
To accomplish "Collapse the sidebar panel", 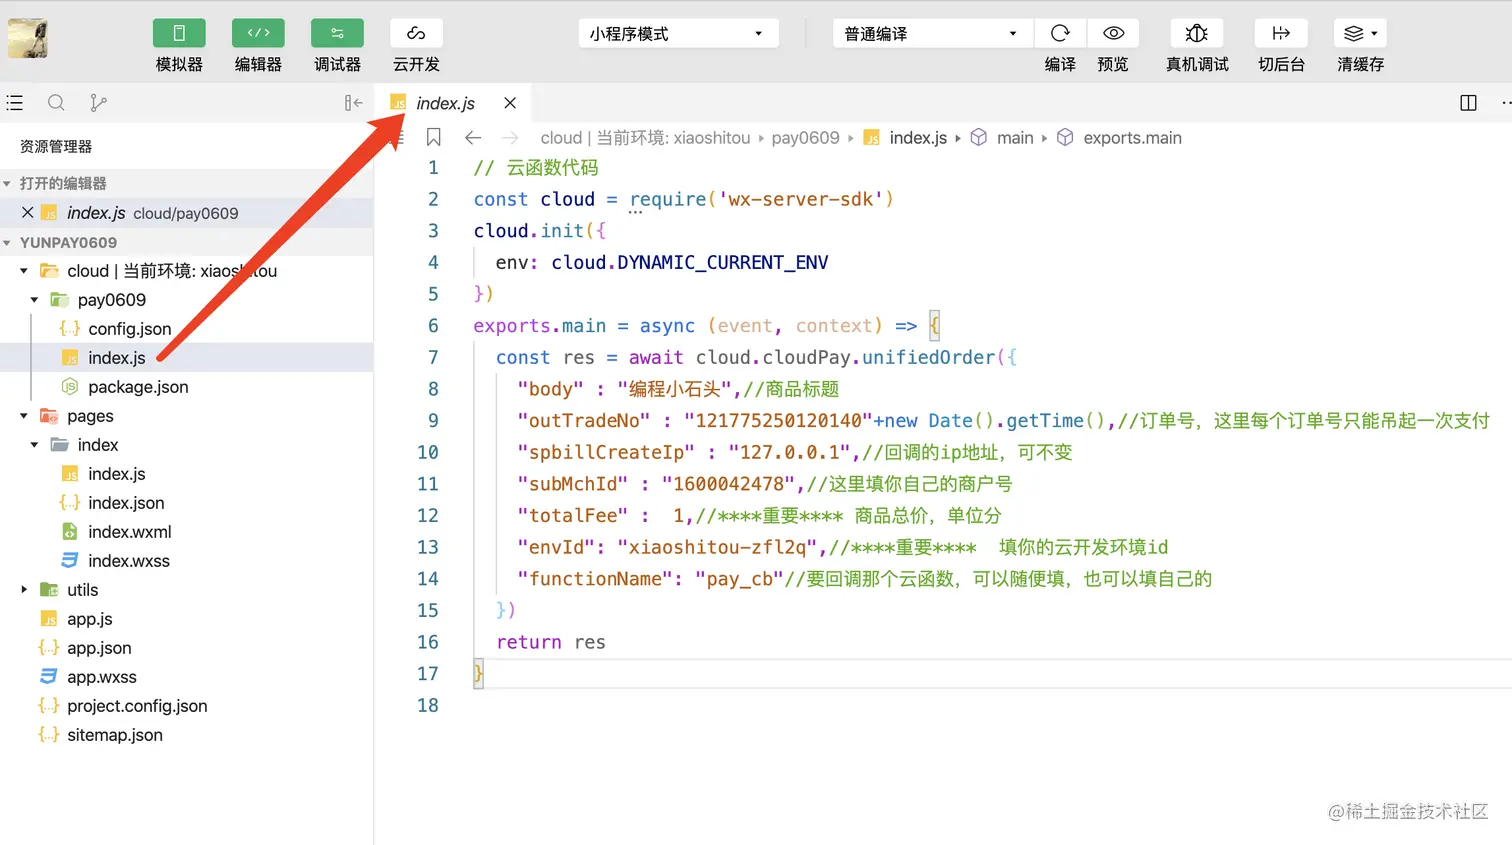I will pyautogui.click(x=353, y=103).
